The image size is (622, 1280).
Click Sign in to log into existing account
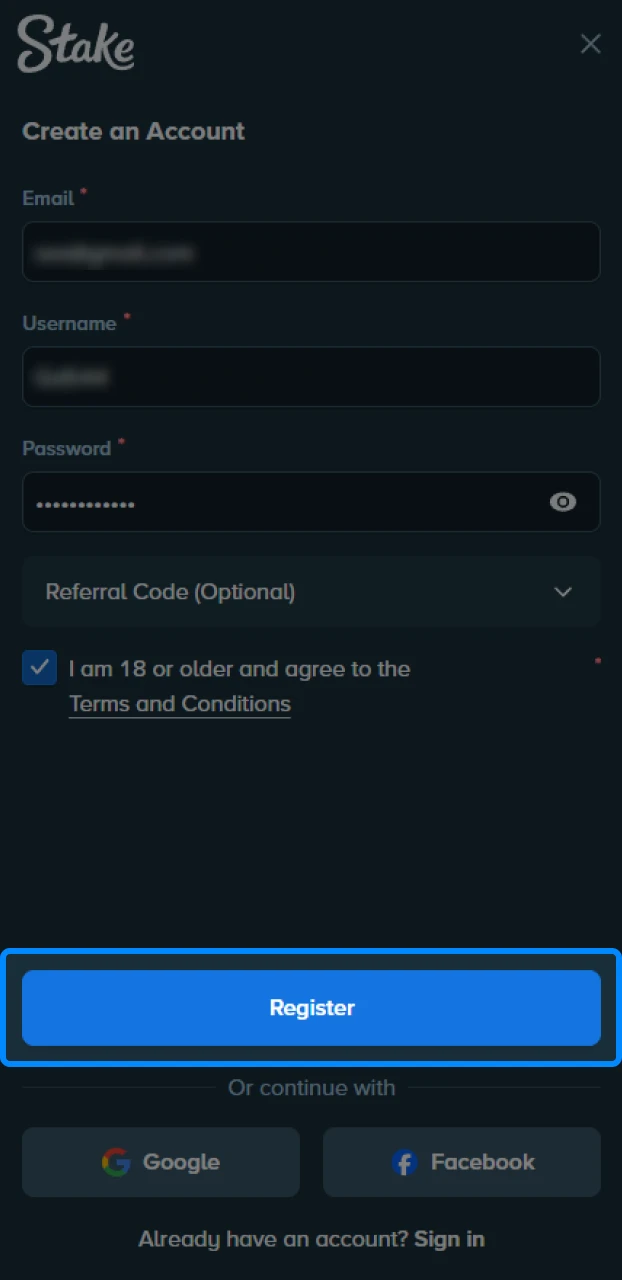pos(449,1239)
